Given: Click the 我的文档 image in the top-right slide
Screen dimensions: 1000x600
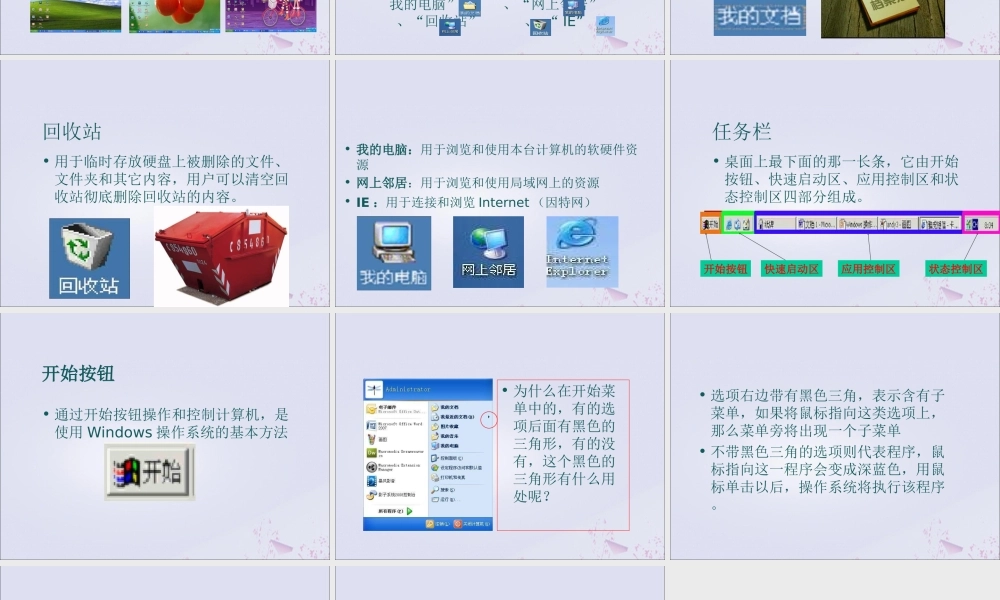Looking at the screenshot, I should tap(760, 17).
